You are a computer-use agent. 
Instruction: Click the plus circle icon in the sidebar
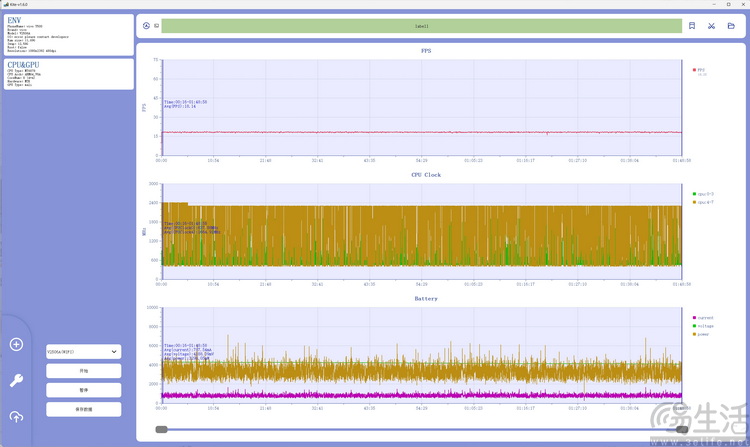click(16, 344)
